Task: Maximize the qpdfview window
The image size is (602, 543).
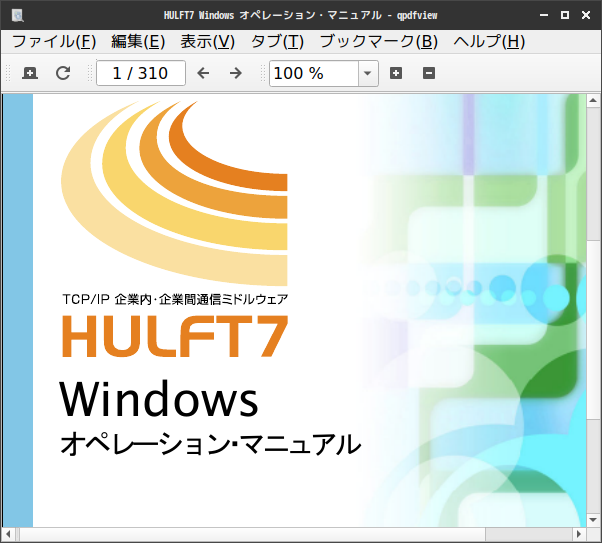Action: [x=565, y=15]
